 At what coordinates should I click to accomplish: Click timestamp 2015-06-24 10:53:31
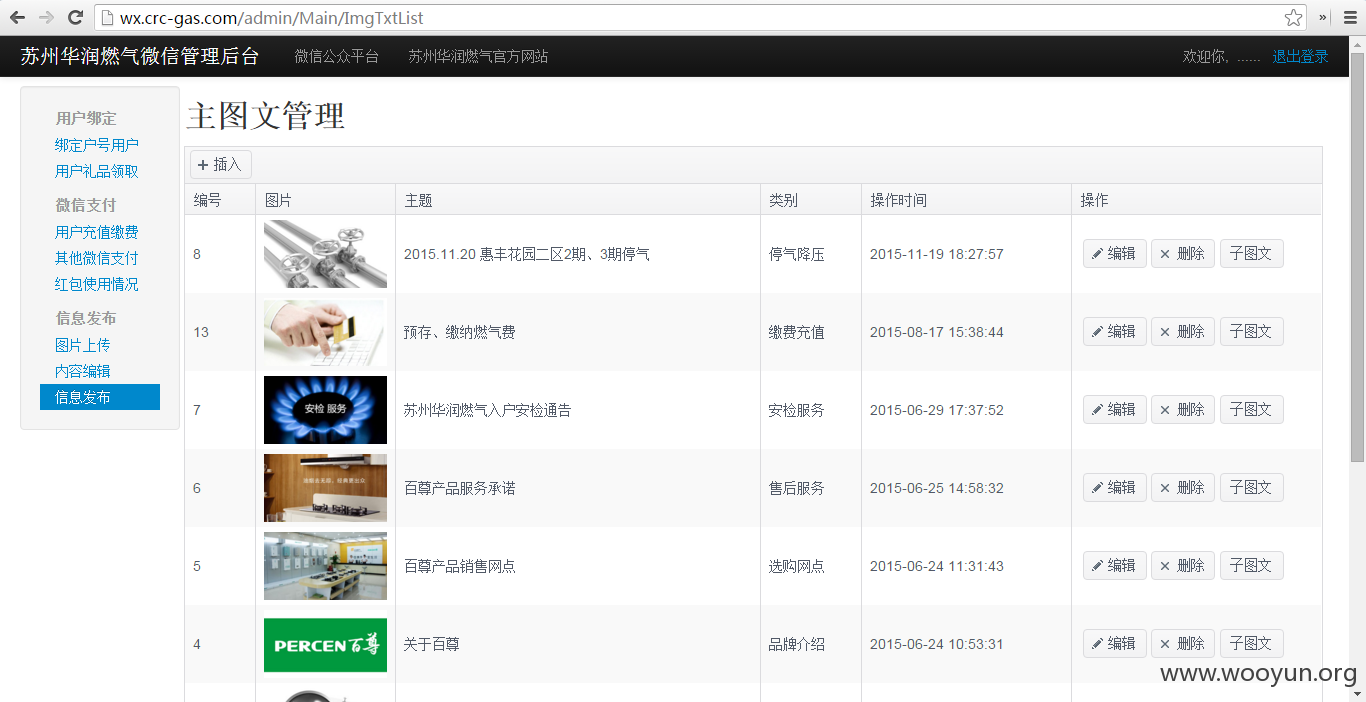(937, 644)
